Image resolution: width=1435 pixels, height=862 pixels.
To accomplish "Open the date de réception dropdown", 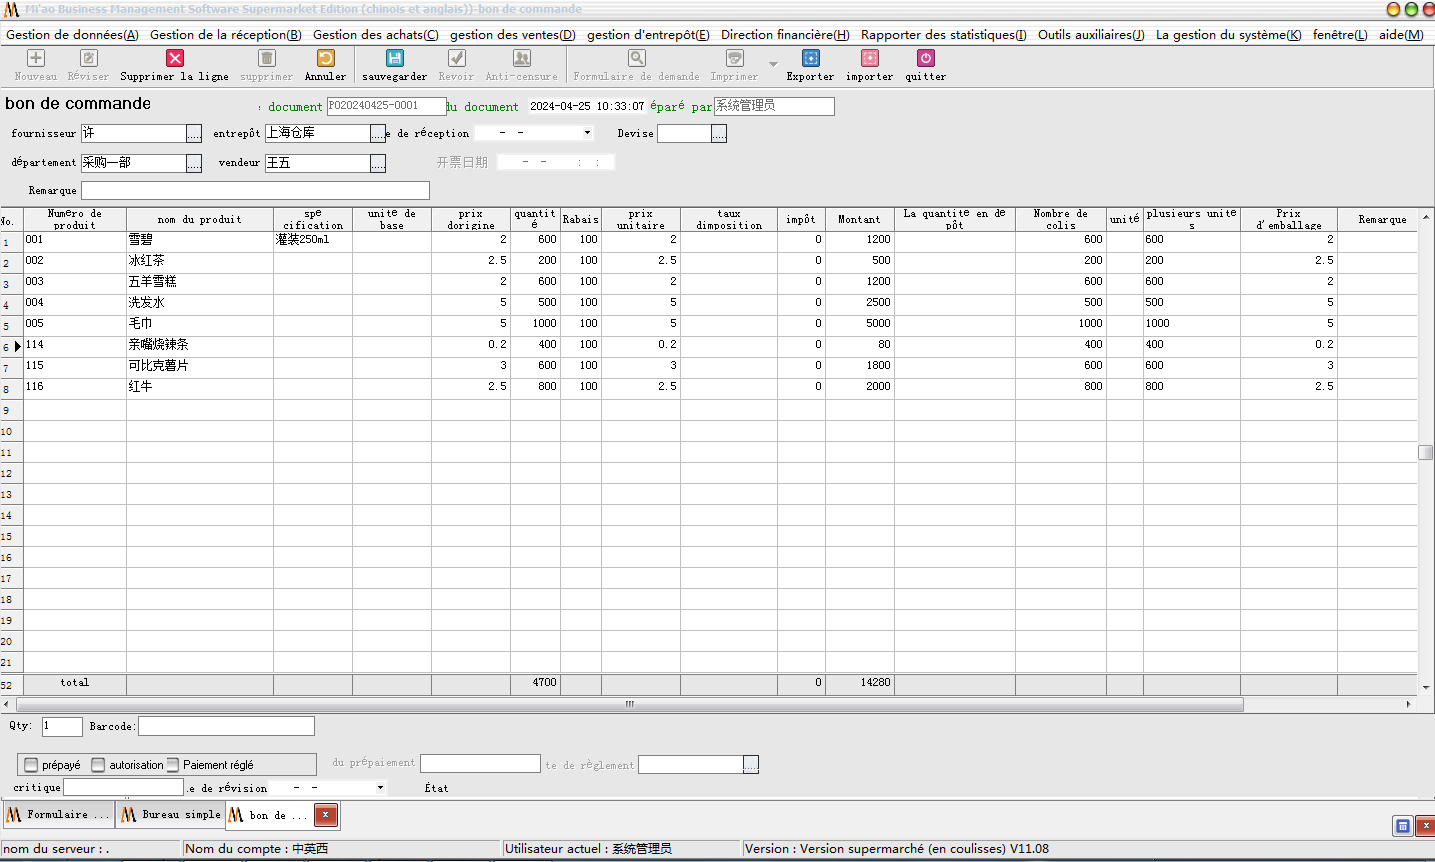I will point(587,133).
